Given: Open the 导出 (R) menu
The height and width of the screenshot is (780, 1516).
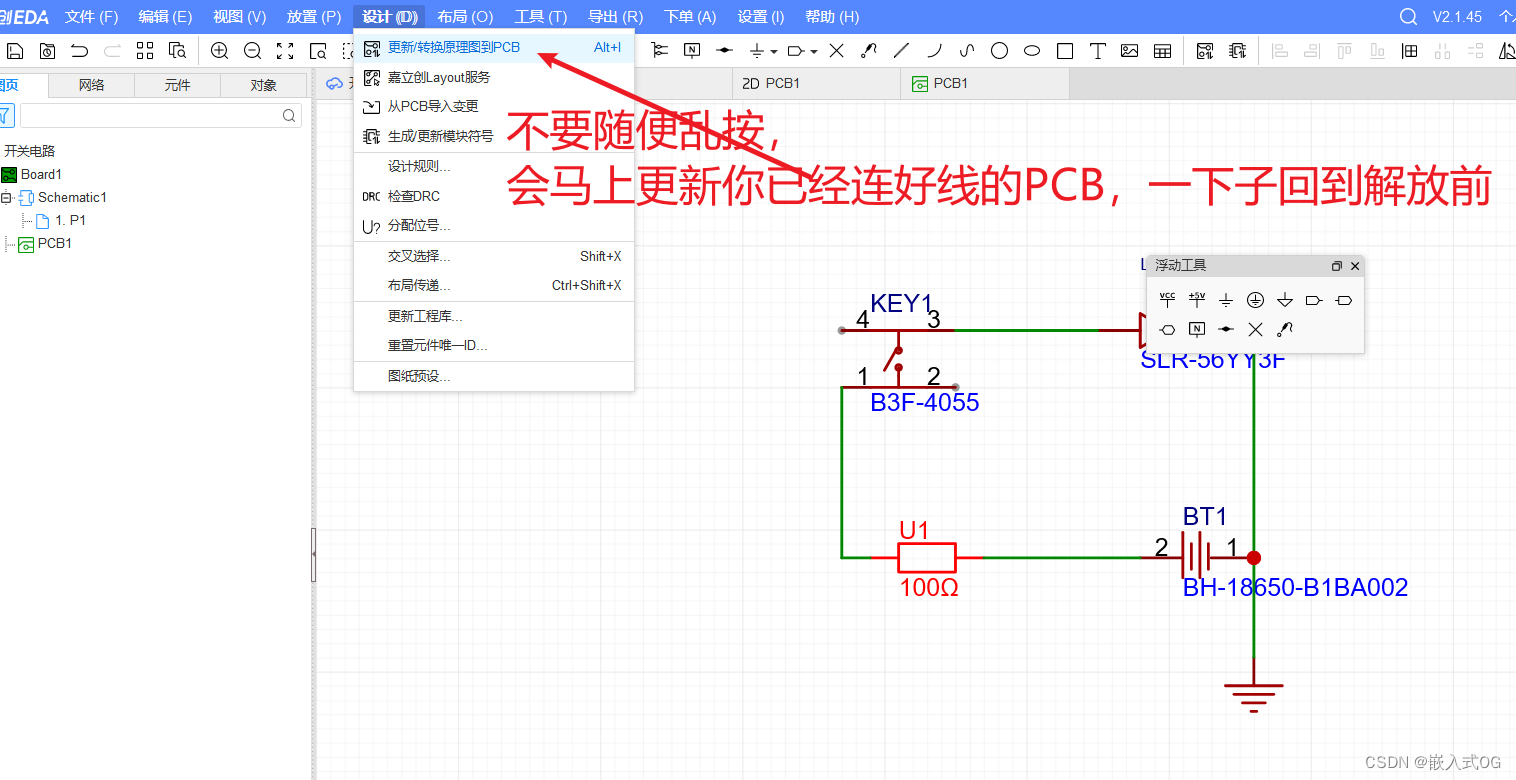Looking at the screenshot, I should pyautogui.click(x=615, y=17).
